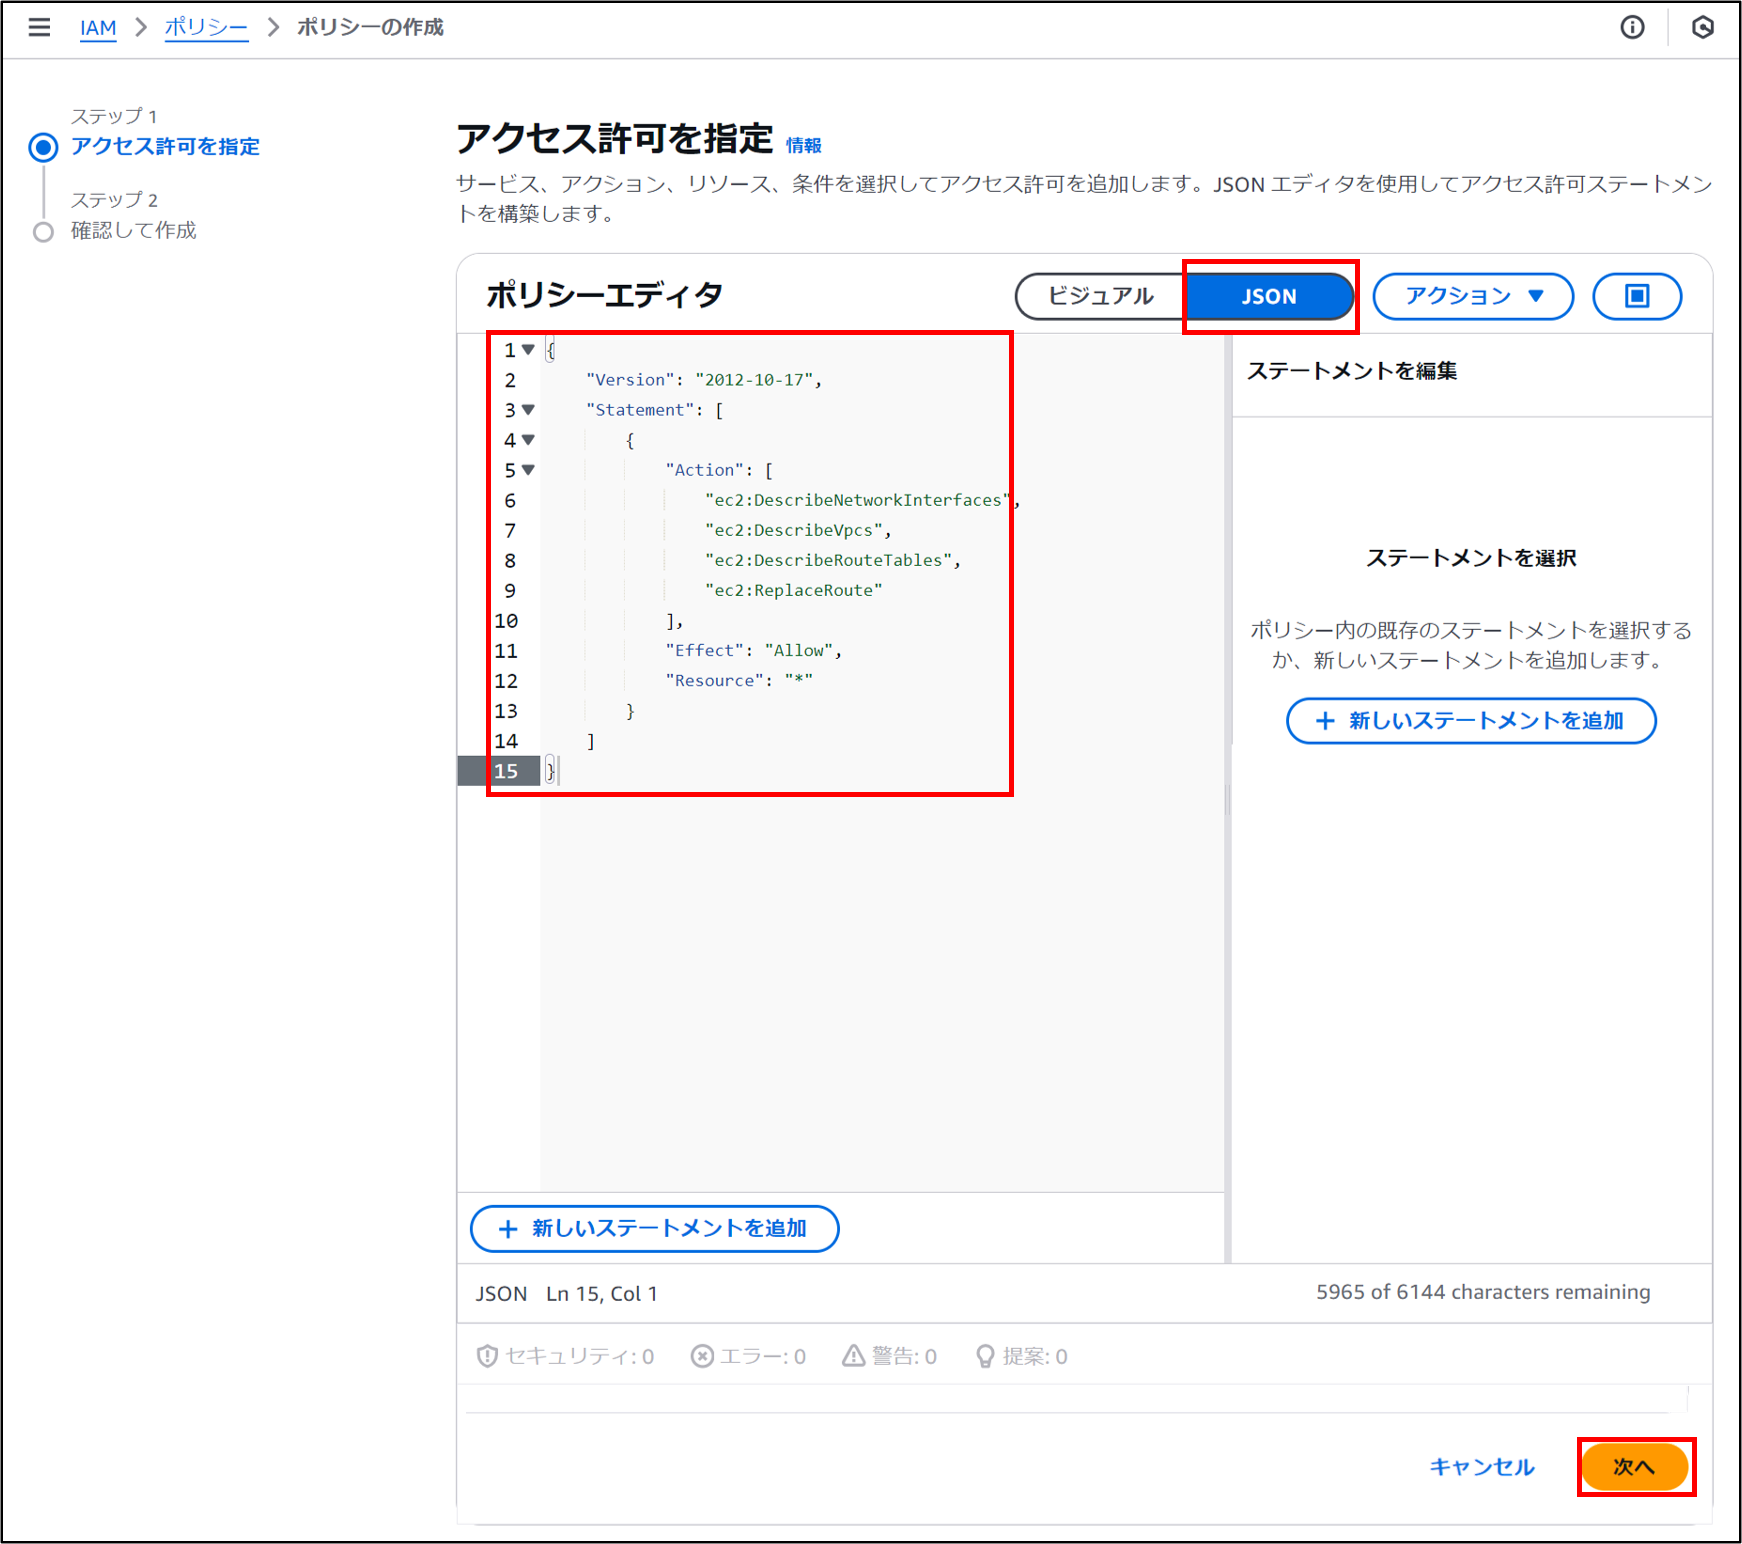
Task: Open the hamburger navigation menu
Action: pos(39,27)
